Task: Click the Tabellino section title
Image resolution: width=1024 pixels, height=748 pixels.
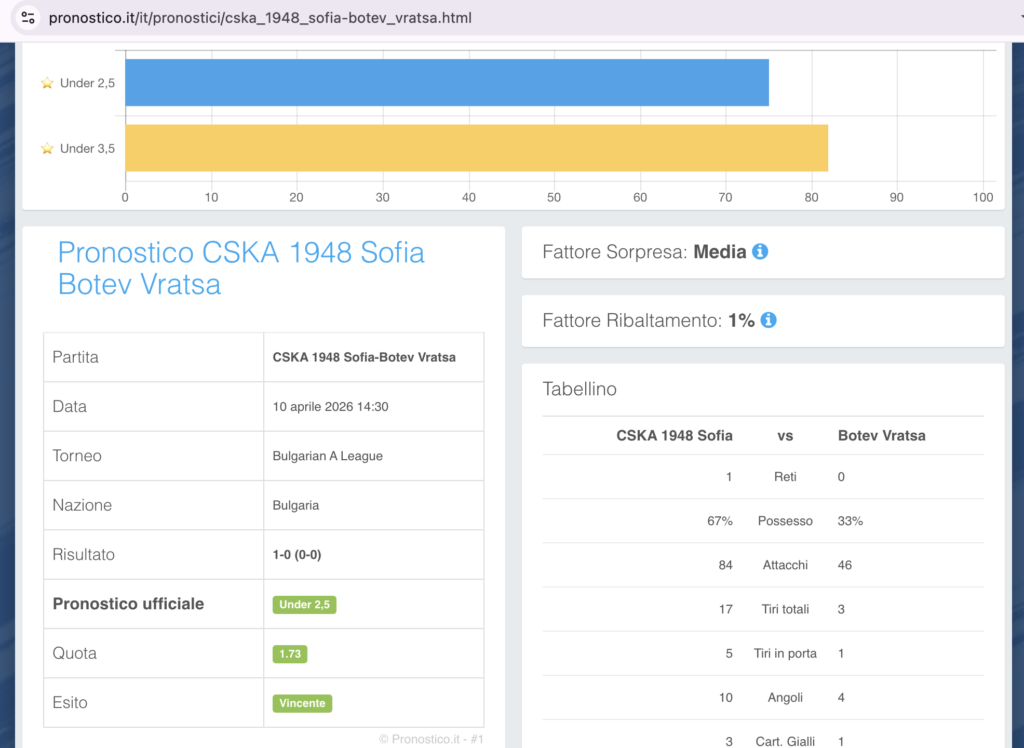Action: coord(580,389)
